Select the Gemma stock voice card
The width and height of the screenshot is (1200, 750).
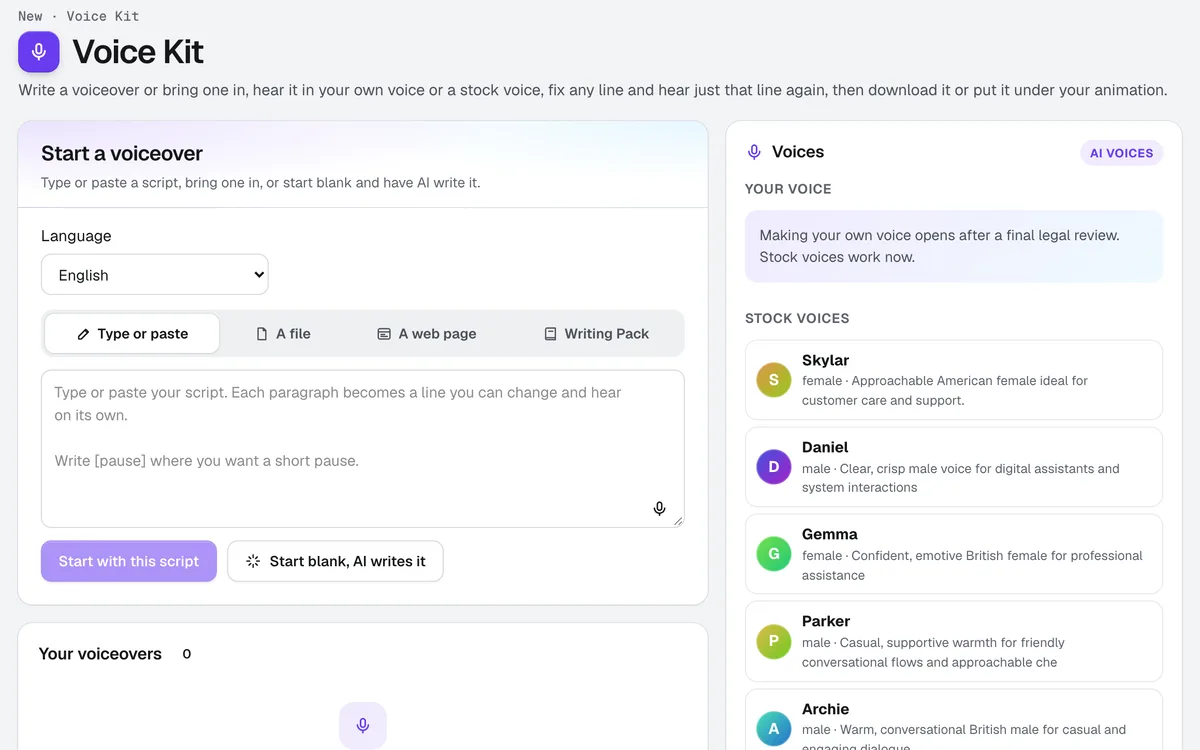954,554
